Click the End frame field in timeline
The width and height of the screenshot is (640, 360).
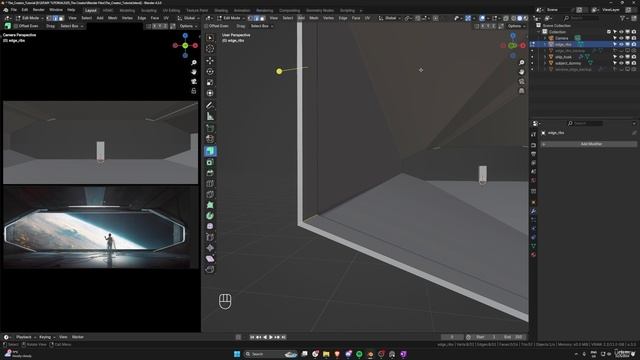pos(513,337)
